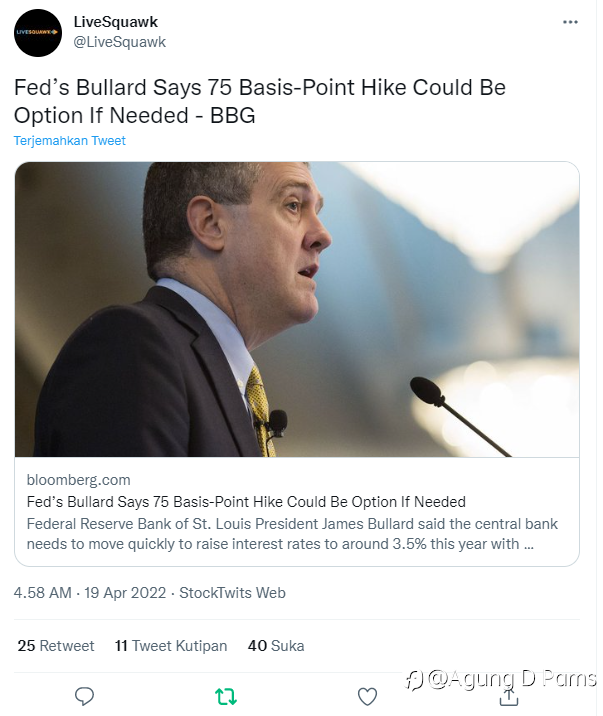
Task: View the 40 Suka likes list
Action: pyautogui.click(x=276, y=646)
